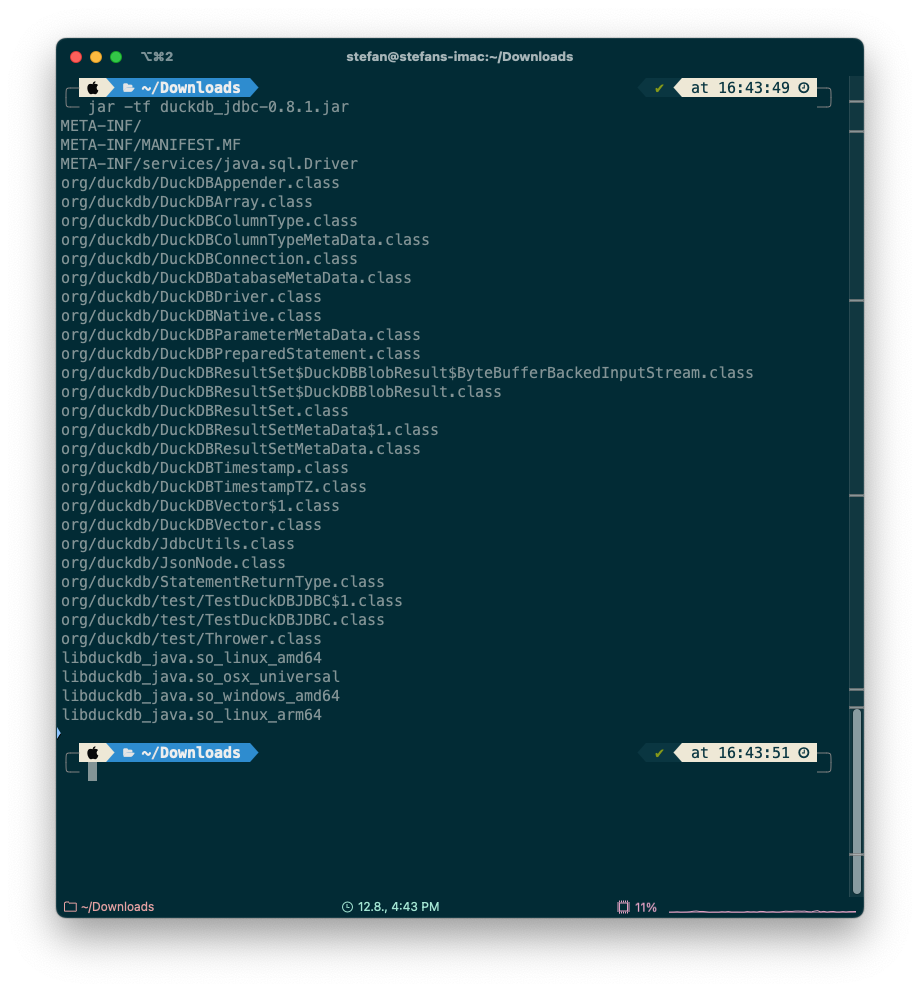Click DuckDBVector.class line
This screenshot has width=920, height=992.
pyautogui.click(x=191, y=524)
